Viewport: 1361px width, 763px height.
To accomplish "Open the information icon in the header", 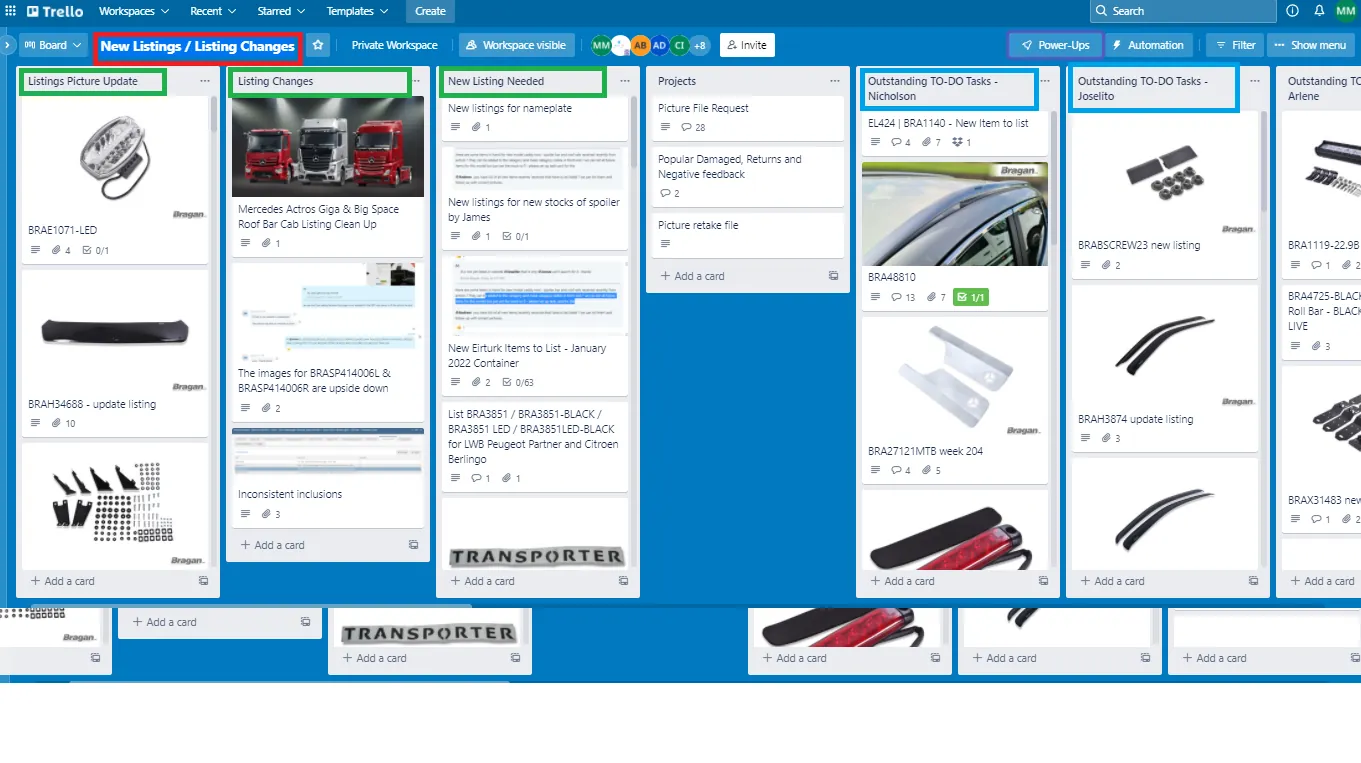I will (x=1293, y=11).
